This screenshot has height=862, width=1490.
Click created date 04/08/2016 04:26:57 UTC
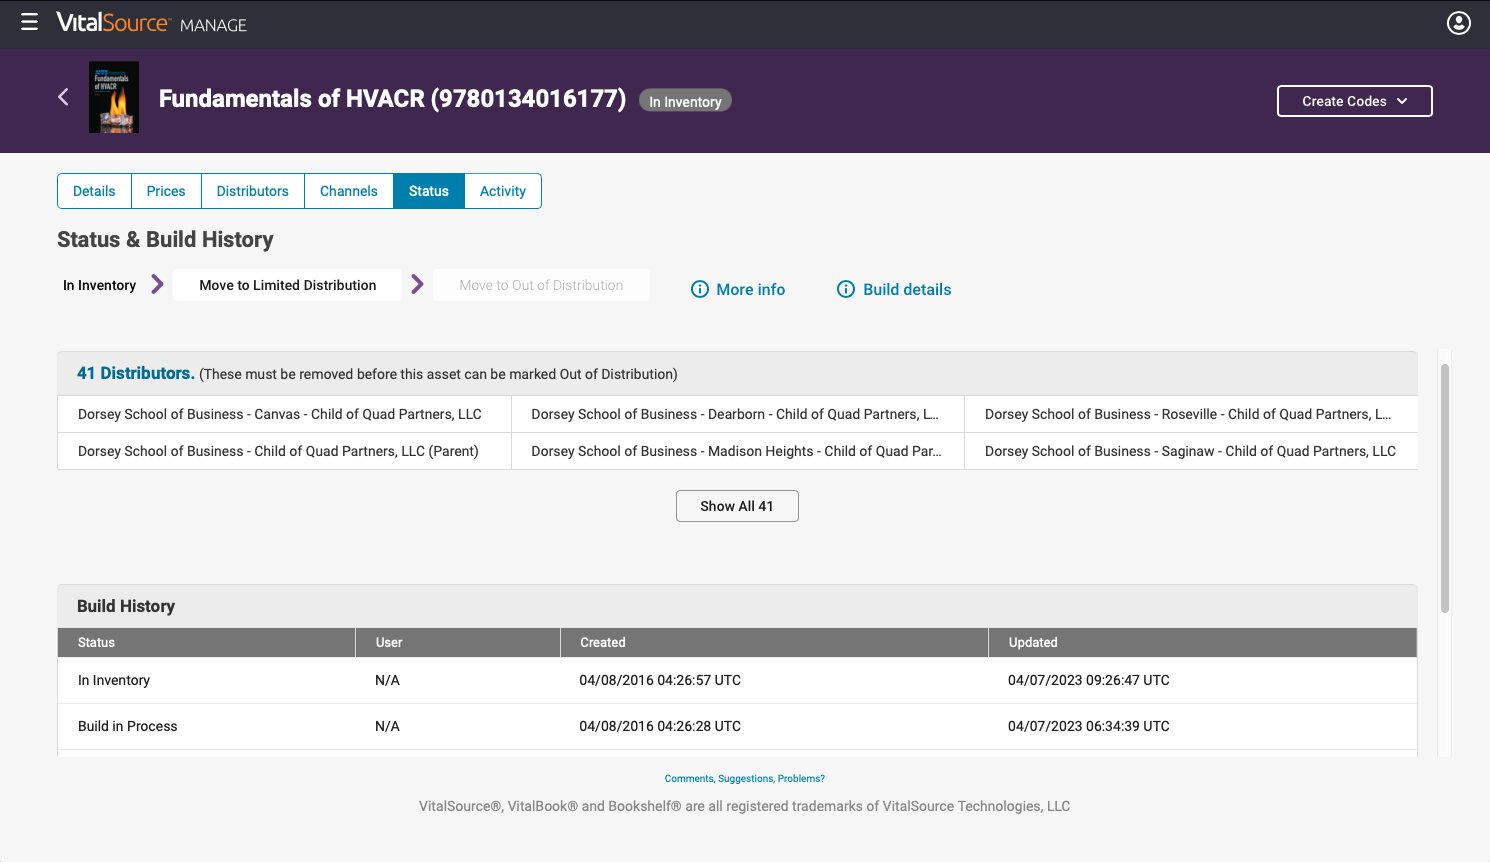660,680
